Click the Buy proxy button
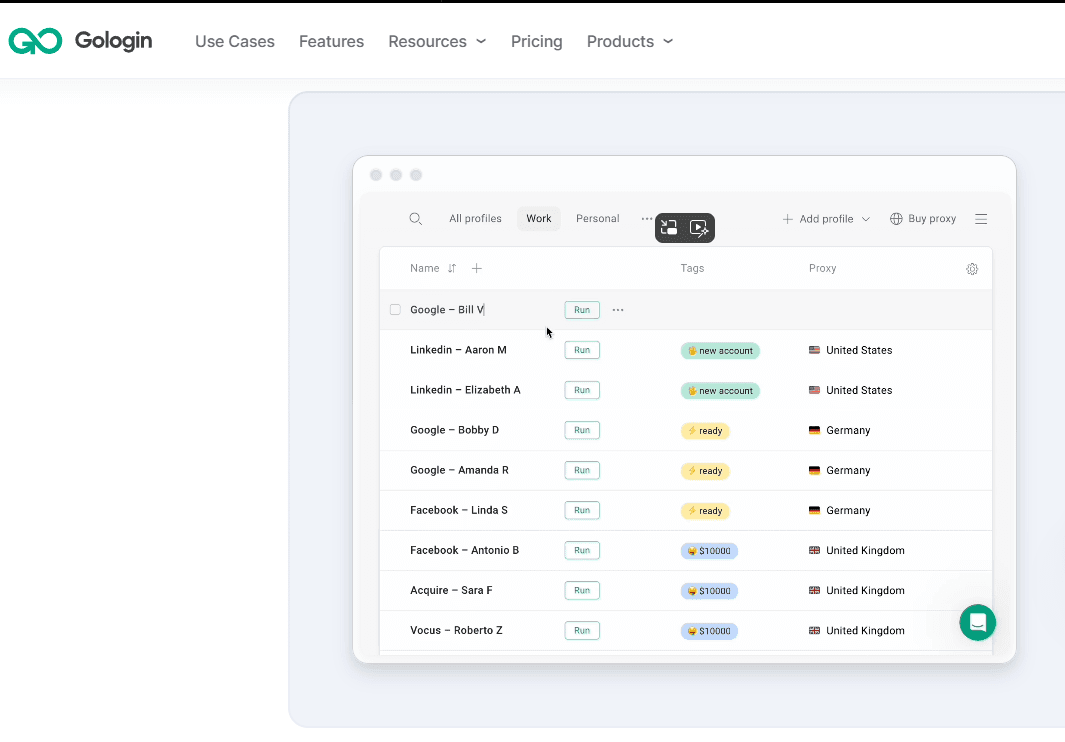 click(x=923, y=219)
